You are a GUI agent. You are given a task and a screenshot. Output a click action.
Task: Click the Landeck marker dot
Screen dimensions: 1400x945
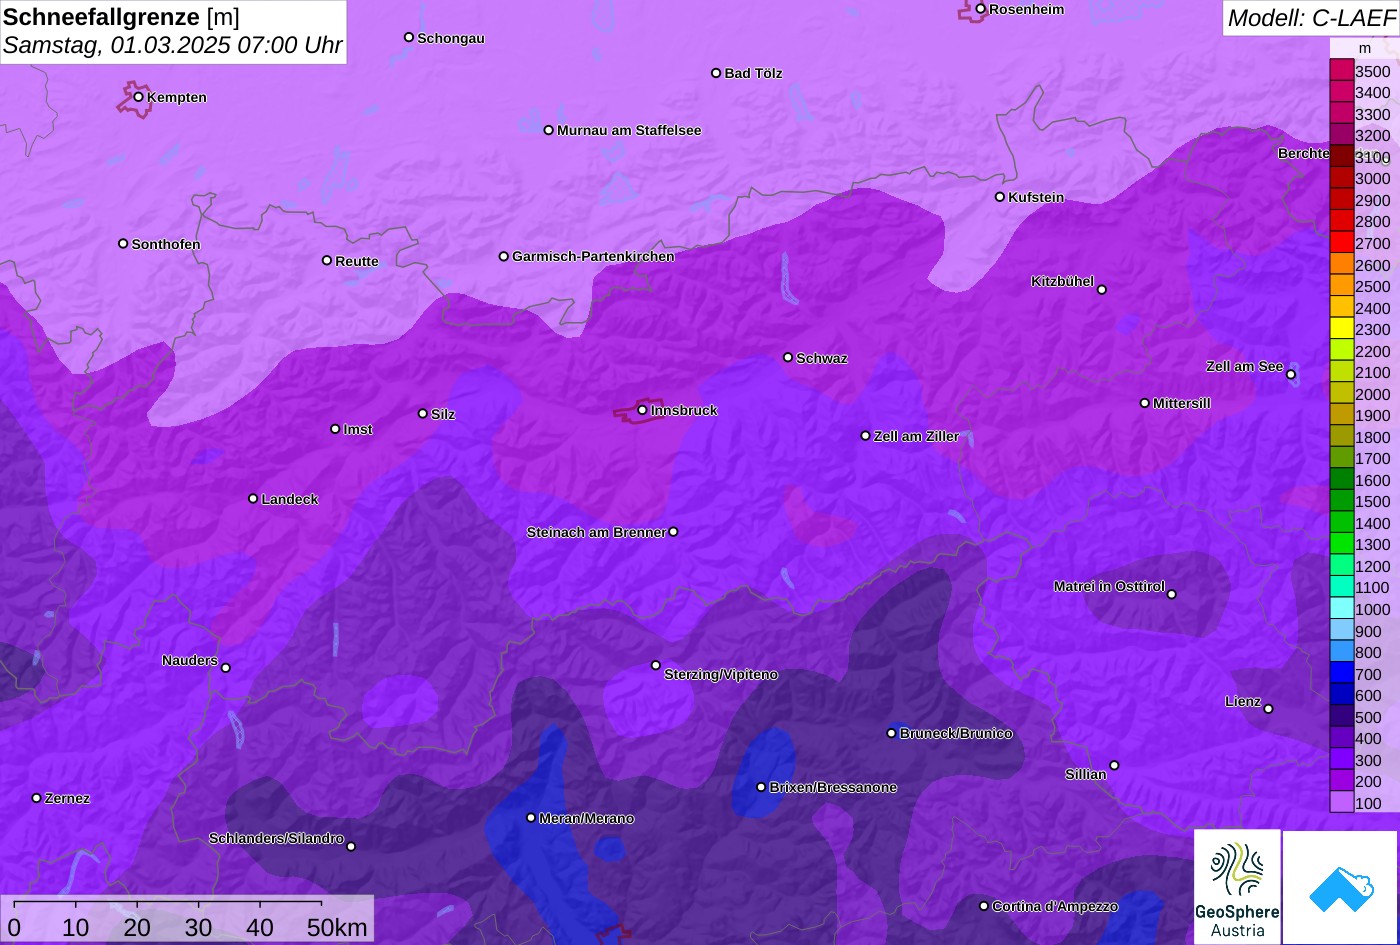click(253, 498)
